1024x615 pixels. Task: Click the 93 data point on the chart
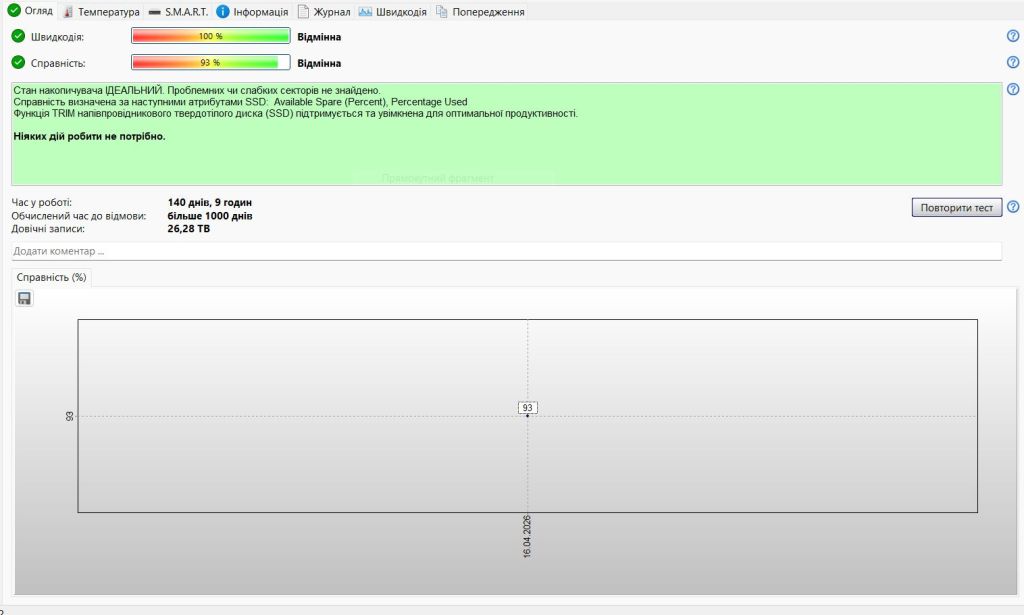click(528, 416)
